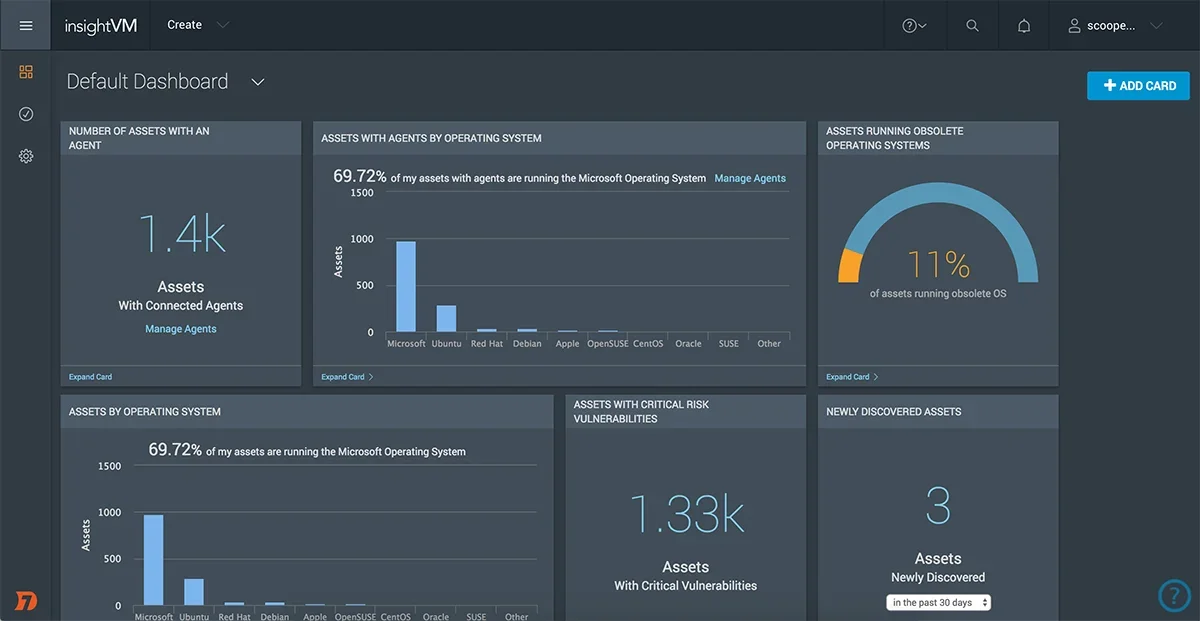Click the ADD CARD button
Viewport: 1200px width, 621px height.
1138,86
